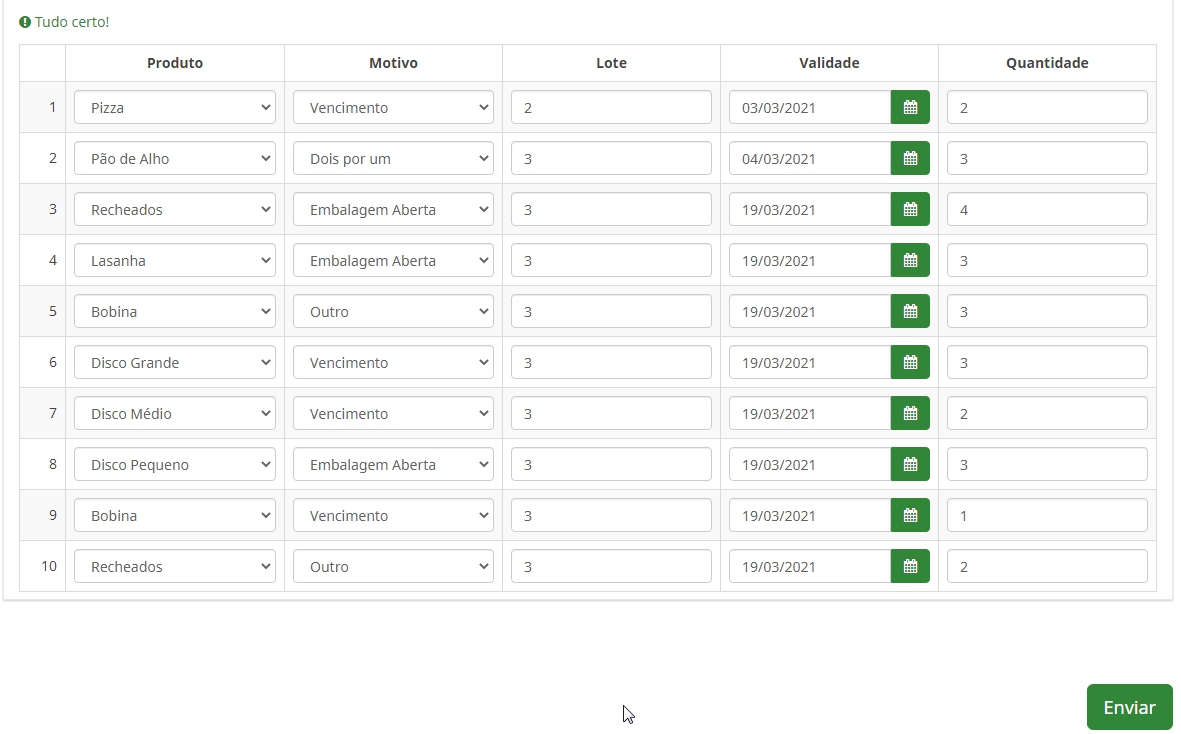Expand the Outro motivo dropdown in row 5
The width and height of the screenshot is (1181, 734).
(x=393, y=311)
